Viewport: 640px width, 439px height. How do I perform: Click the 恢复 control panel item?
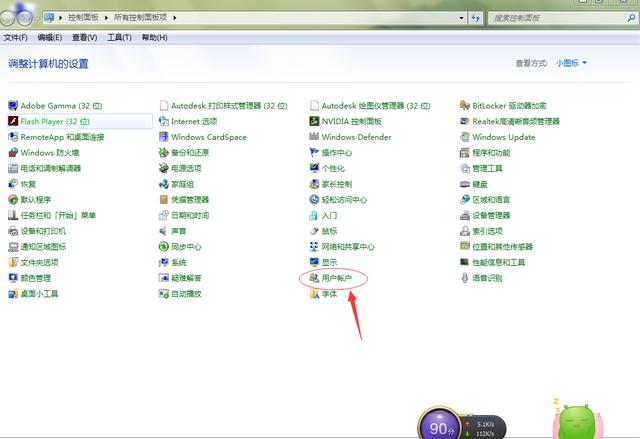pyautogui.click(x=22, y=184)
